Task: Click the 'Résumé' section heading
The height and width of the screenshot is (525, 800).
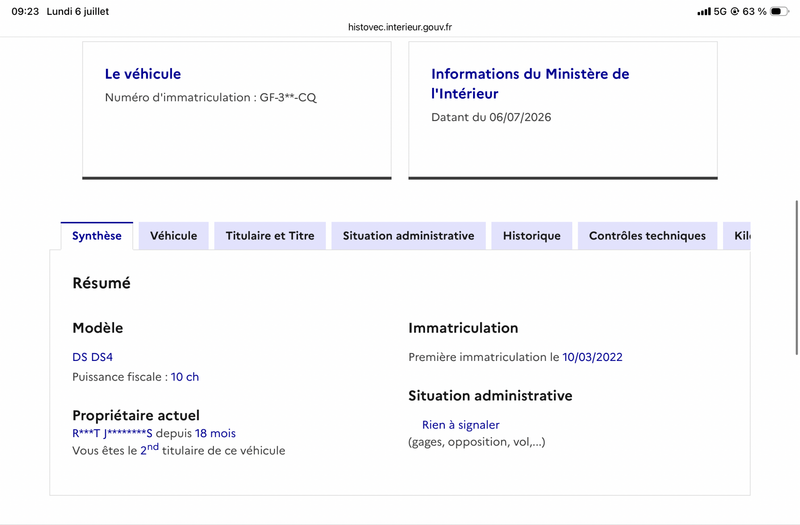Action: (x=102, y=283)
